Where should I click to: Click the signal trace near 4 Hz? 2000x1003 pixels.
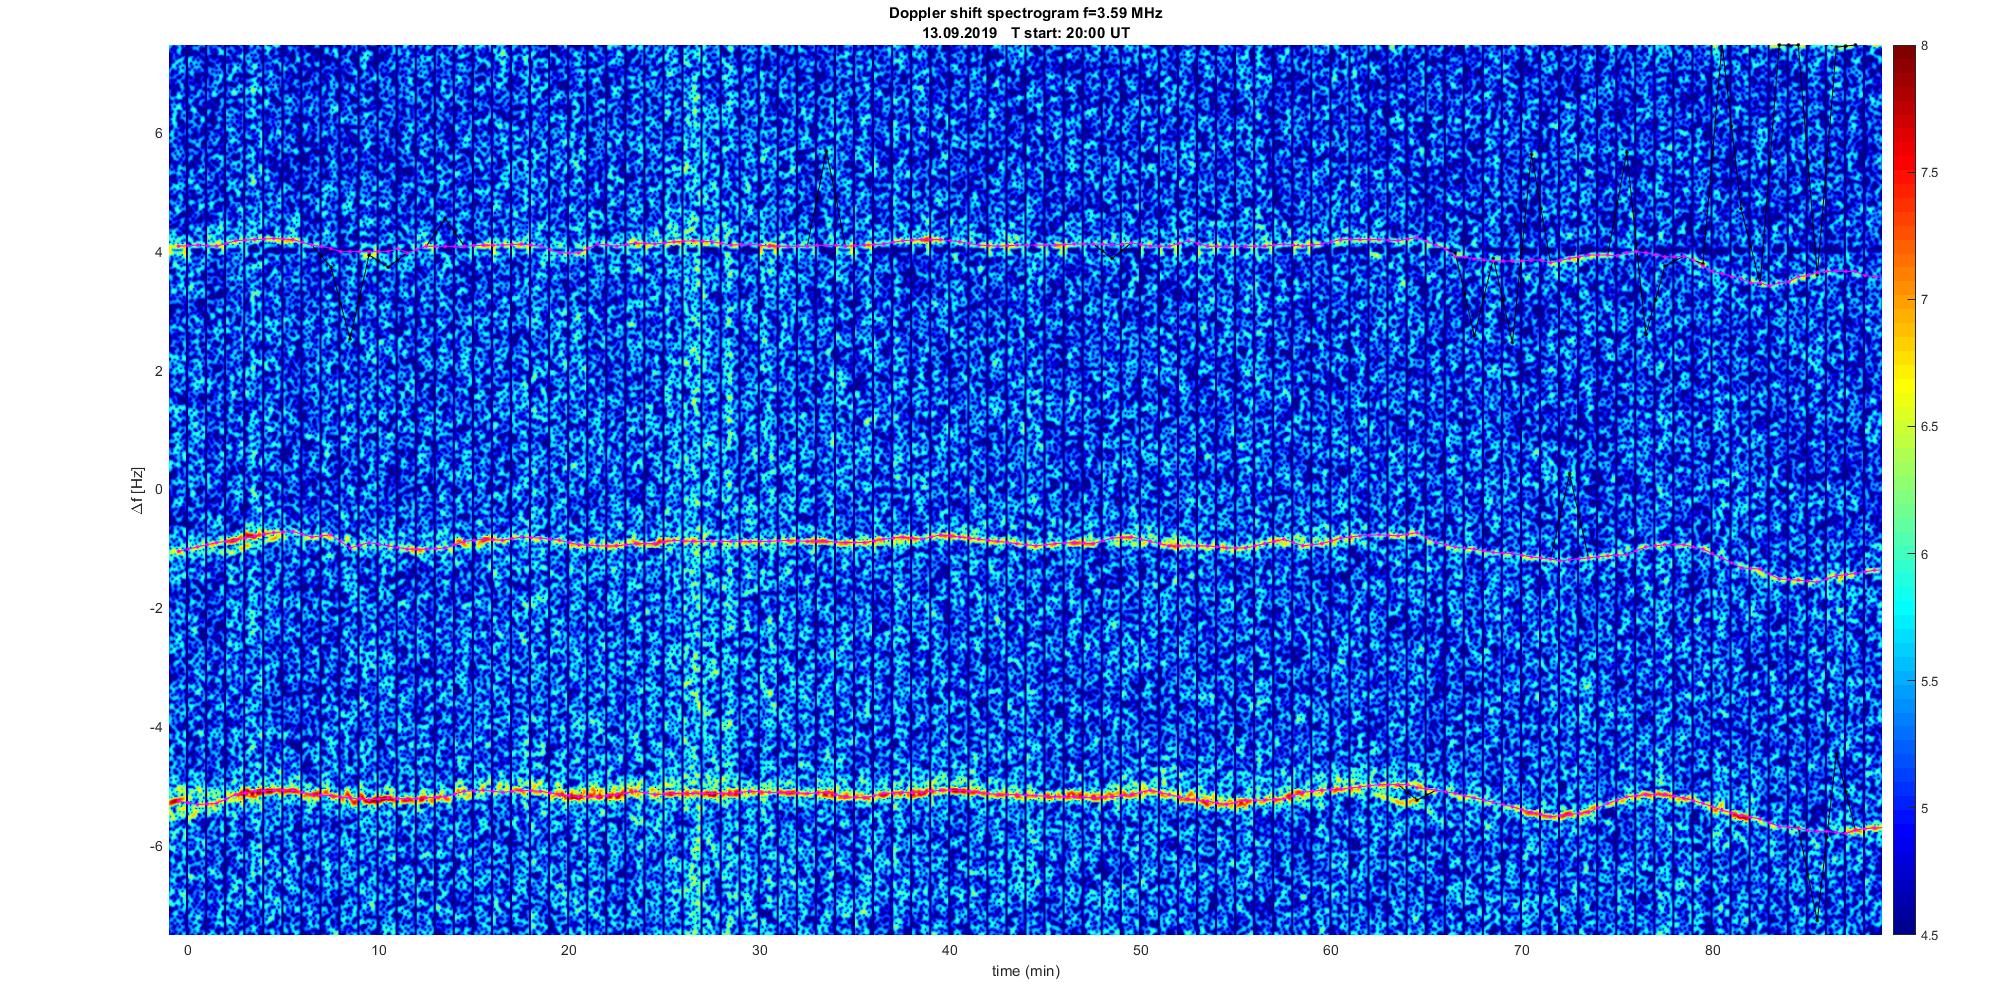click(x=1025, y=243)
